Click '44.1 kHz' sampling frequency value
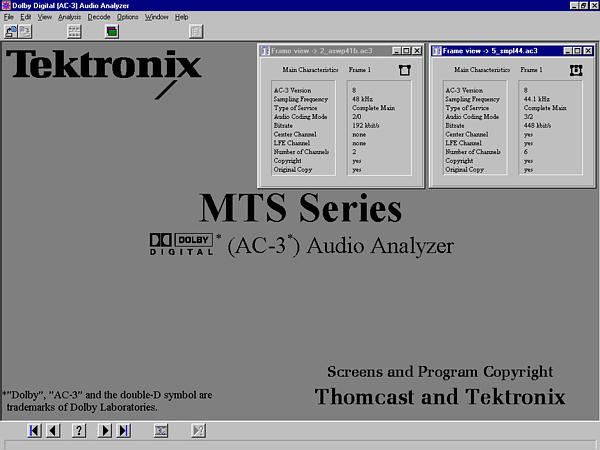 click(536, 99)
